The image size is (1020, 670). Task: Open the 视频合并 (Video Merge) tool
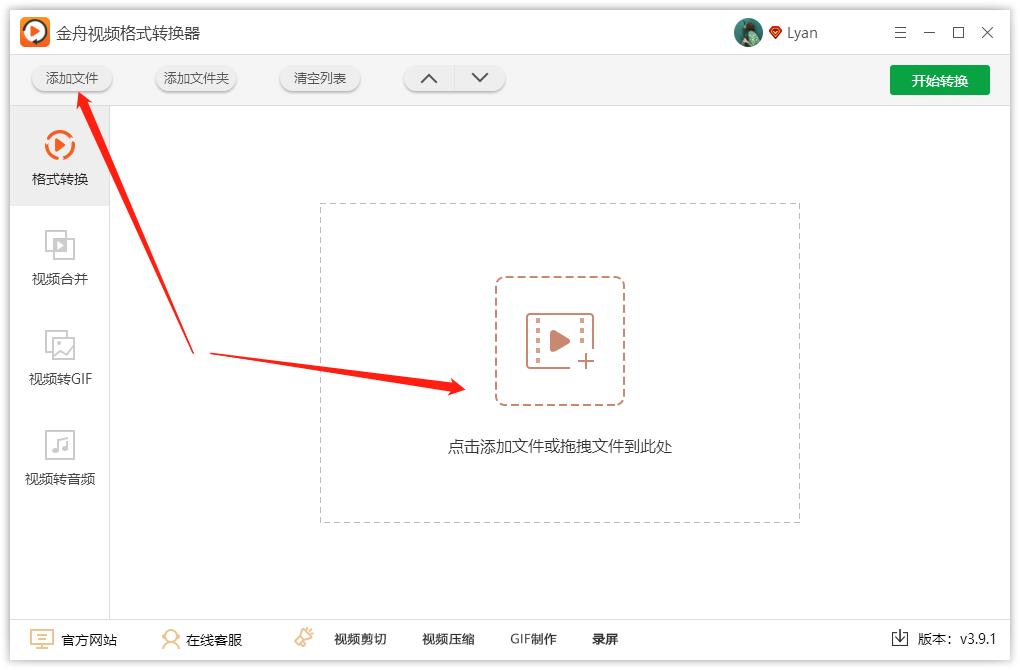pos(61,258)
